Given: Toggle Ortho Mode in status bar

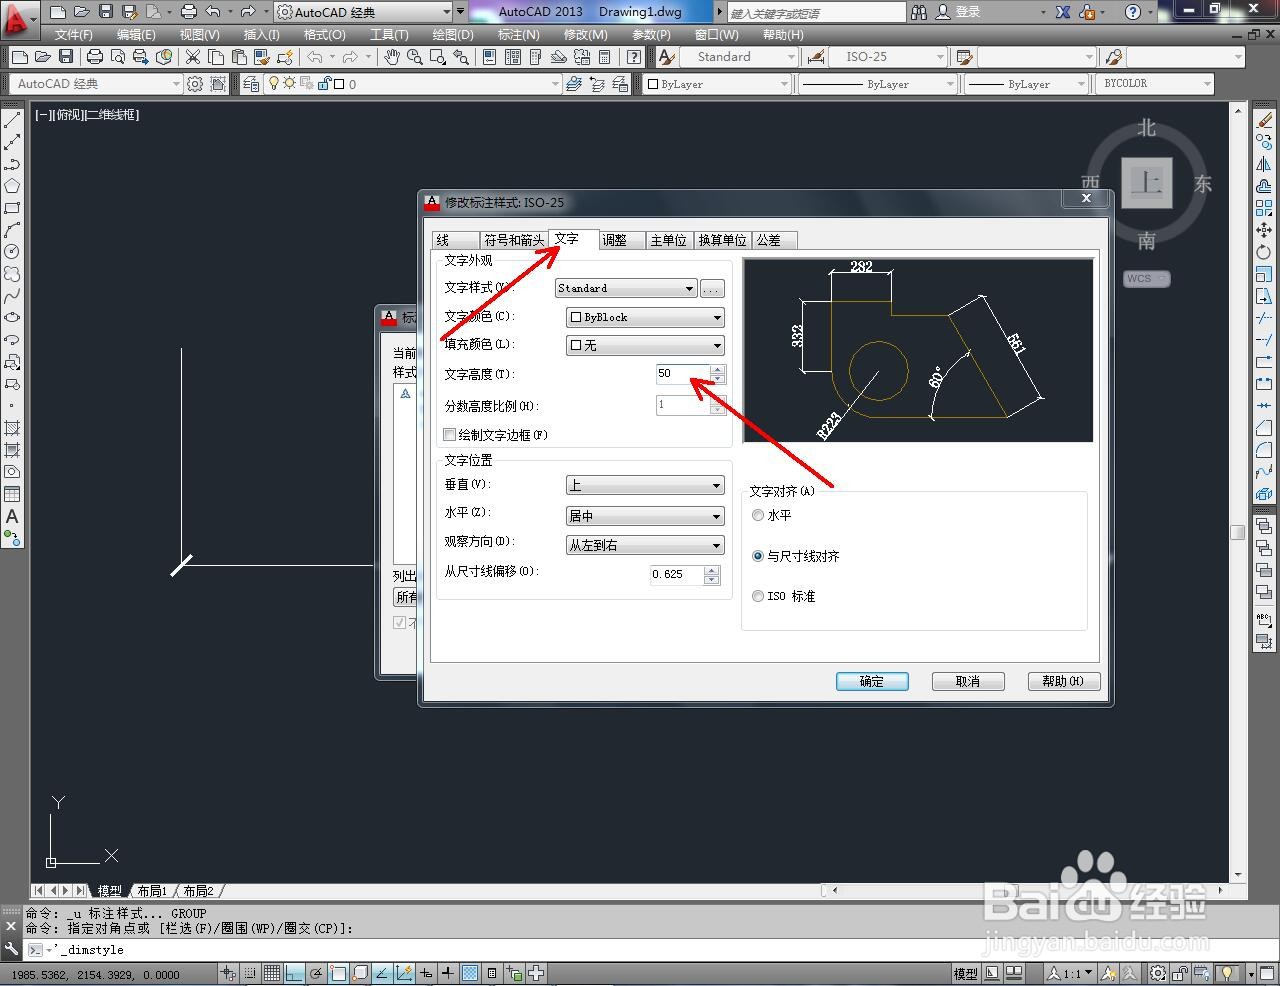Looking at the screenshot, I should [x=294, y=973].
